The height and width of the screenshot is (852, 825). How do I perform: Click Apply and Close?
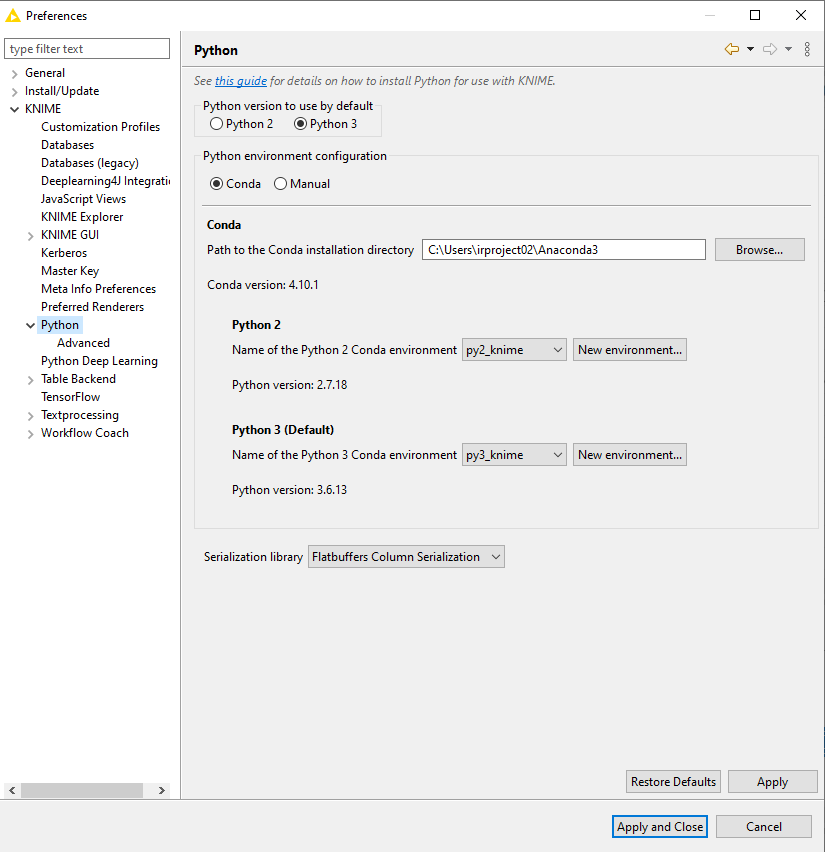point(660,826)
